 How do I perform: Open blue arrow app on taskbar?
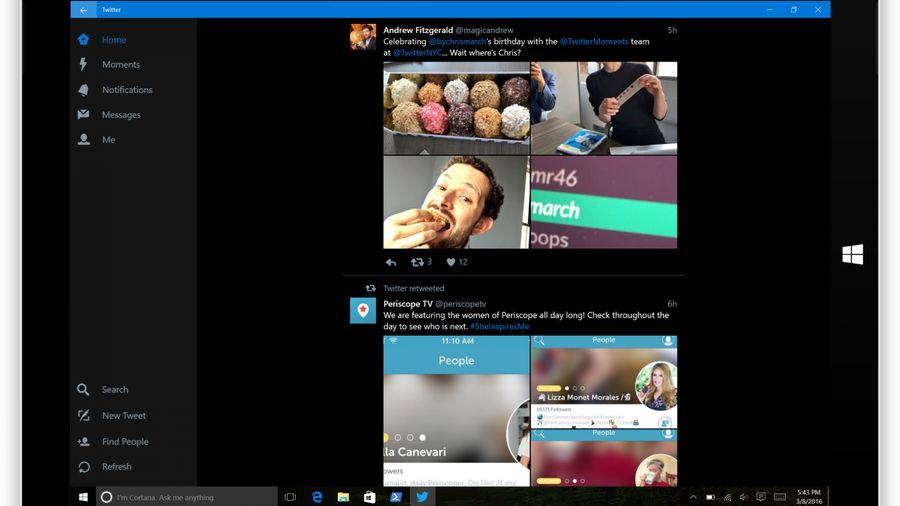(x=396, y=497)
